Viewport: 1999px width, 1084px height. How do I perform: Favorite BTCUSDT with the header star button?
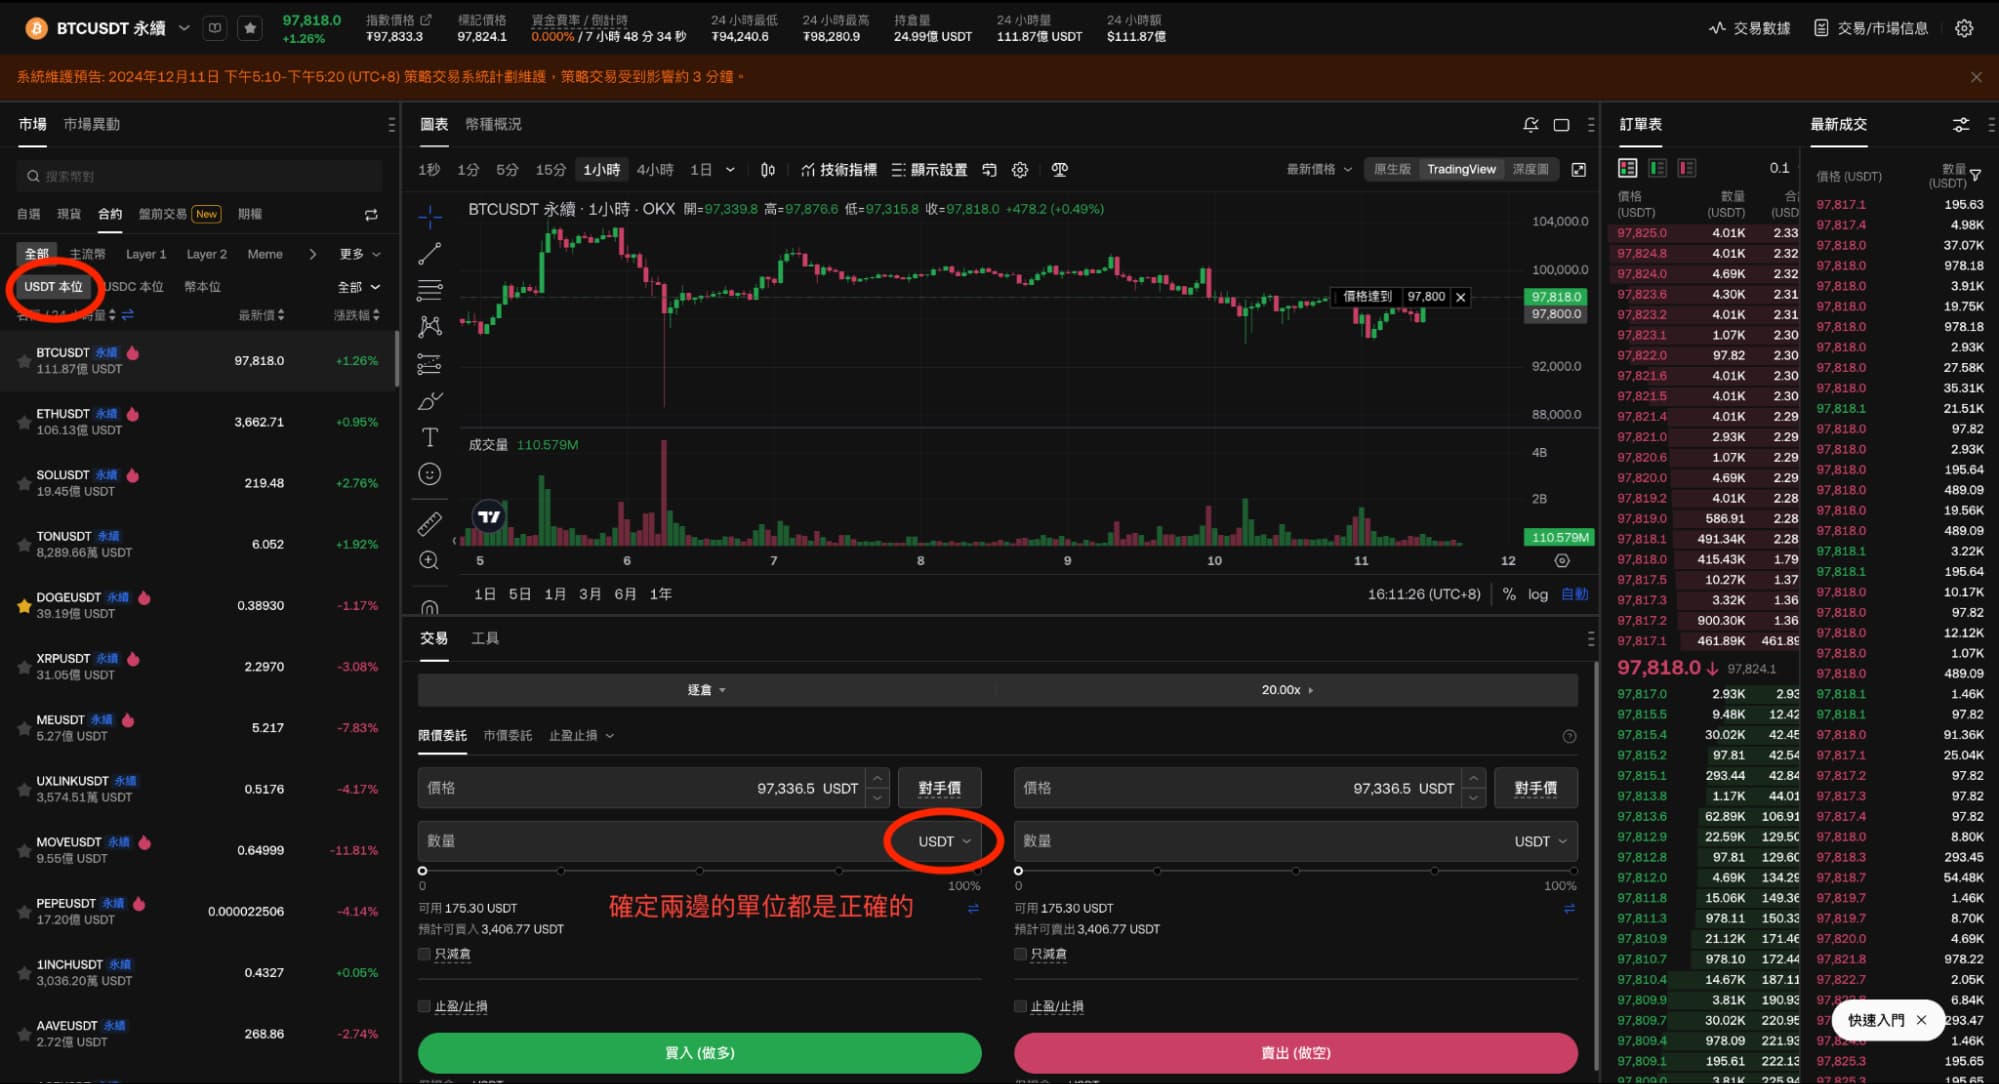click(x=250, y=28)
